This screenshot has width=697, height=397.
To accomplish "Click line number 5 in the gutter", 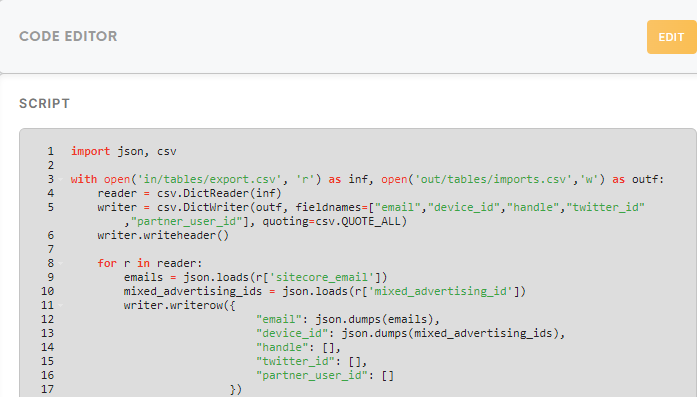I will (51, 208).
